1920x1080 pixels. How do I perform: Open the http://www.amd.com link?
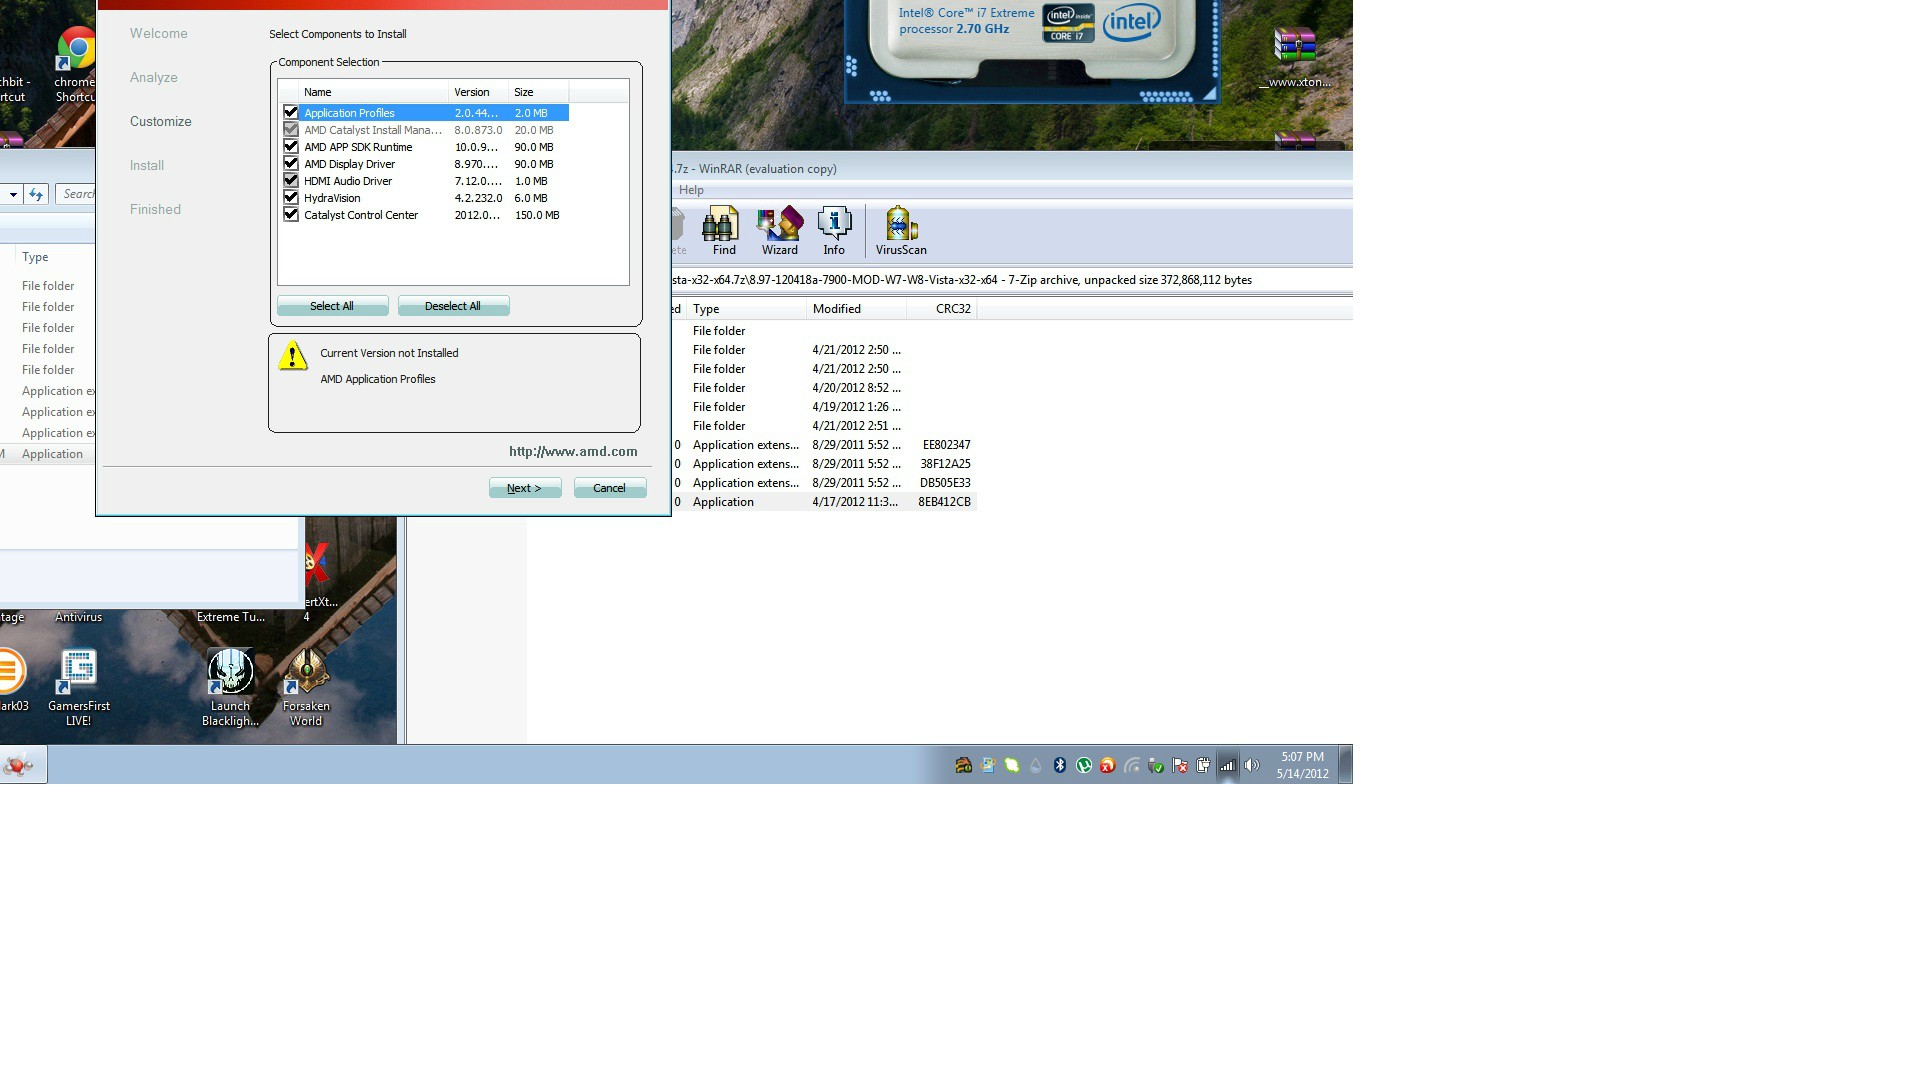[x=573, y=451]
